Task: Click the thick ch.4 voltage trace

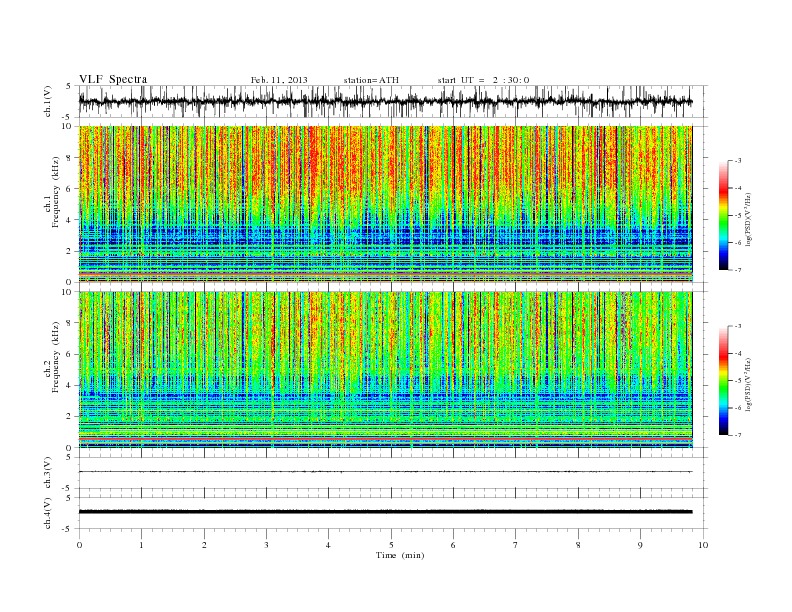Action: click(x=385, y=512)
